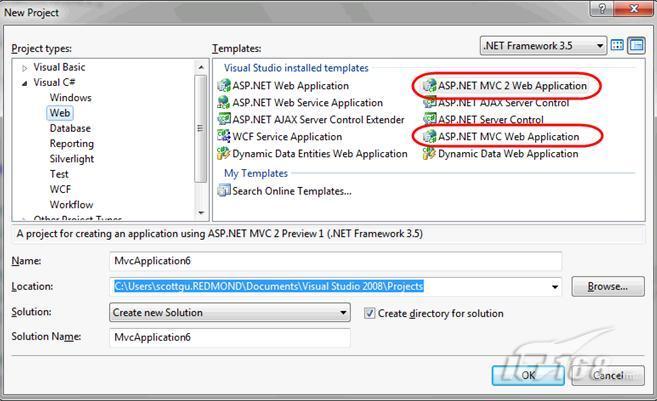Click the Search Online Templates icon
This screenshot has width=657, height=401.
pos(224,191)
